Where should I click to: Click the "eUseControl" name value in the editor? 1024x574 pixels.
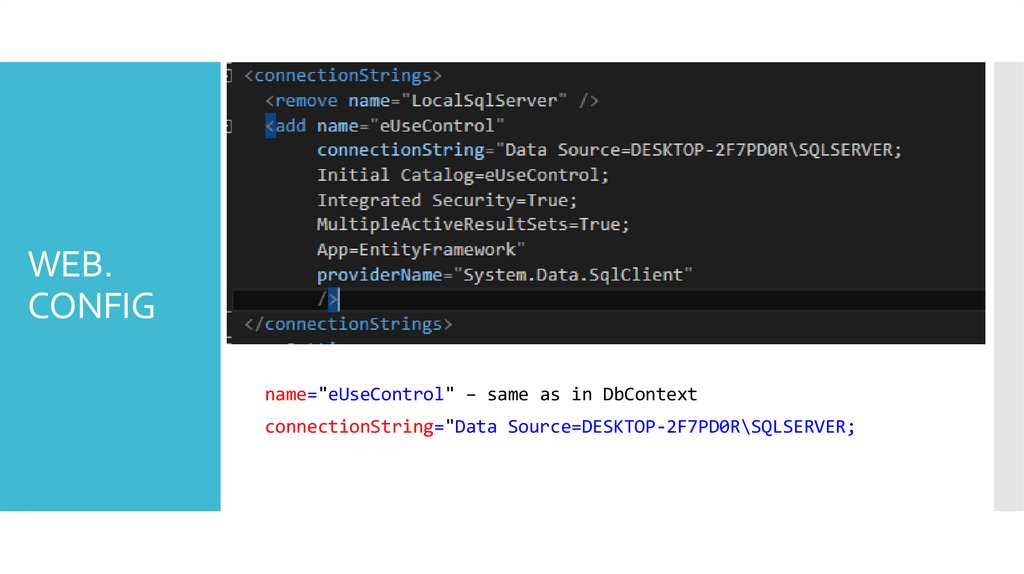[x=432, y=126]
